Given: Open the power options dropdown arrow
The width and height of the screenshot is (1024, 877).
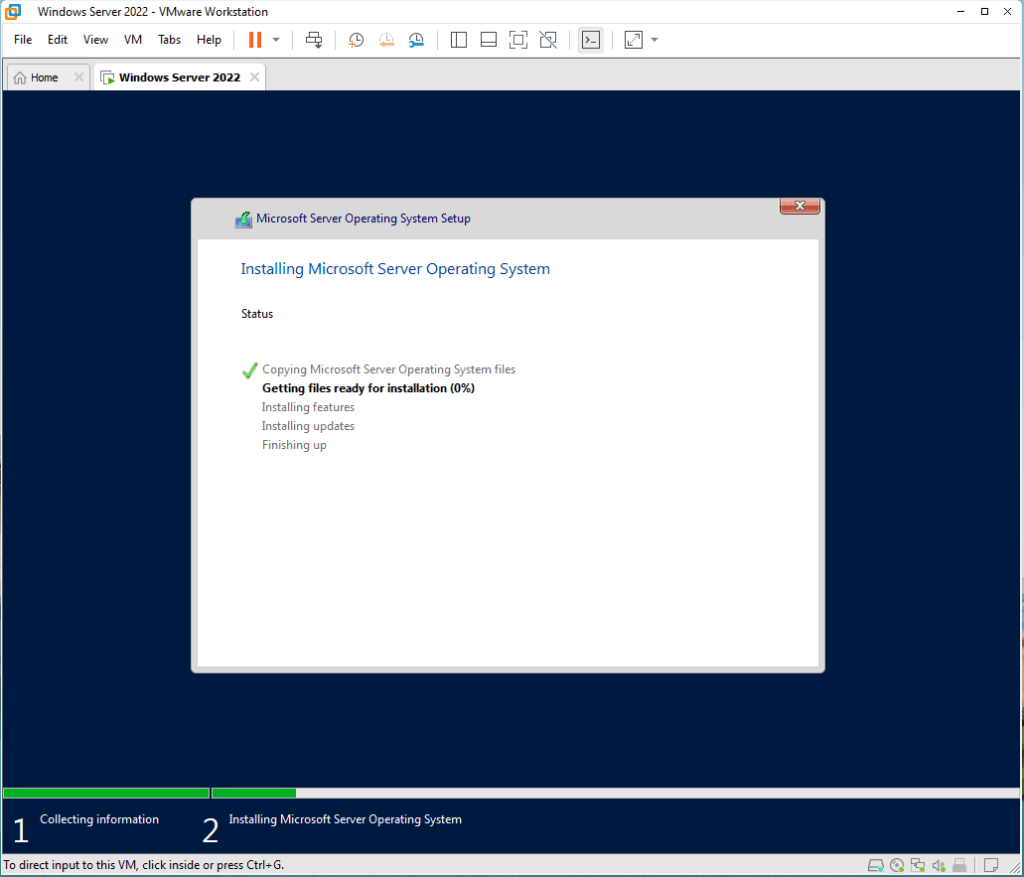Looking at the screenshot, I should coord(276,40).
